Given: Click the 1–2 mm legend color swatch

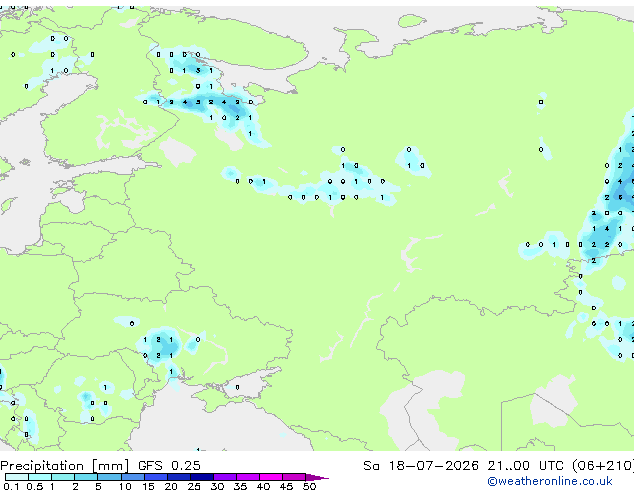Looking at the screenshot, I should pyautogui.click(x=63, y=477).
